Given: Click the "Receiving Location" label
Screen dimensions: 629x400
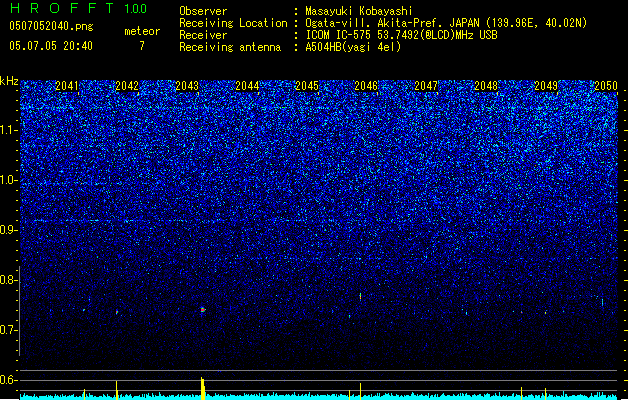Looking at the screenshot, I should [x=233, y=23].
